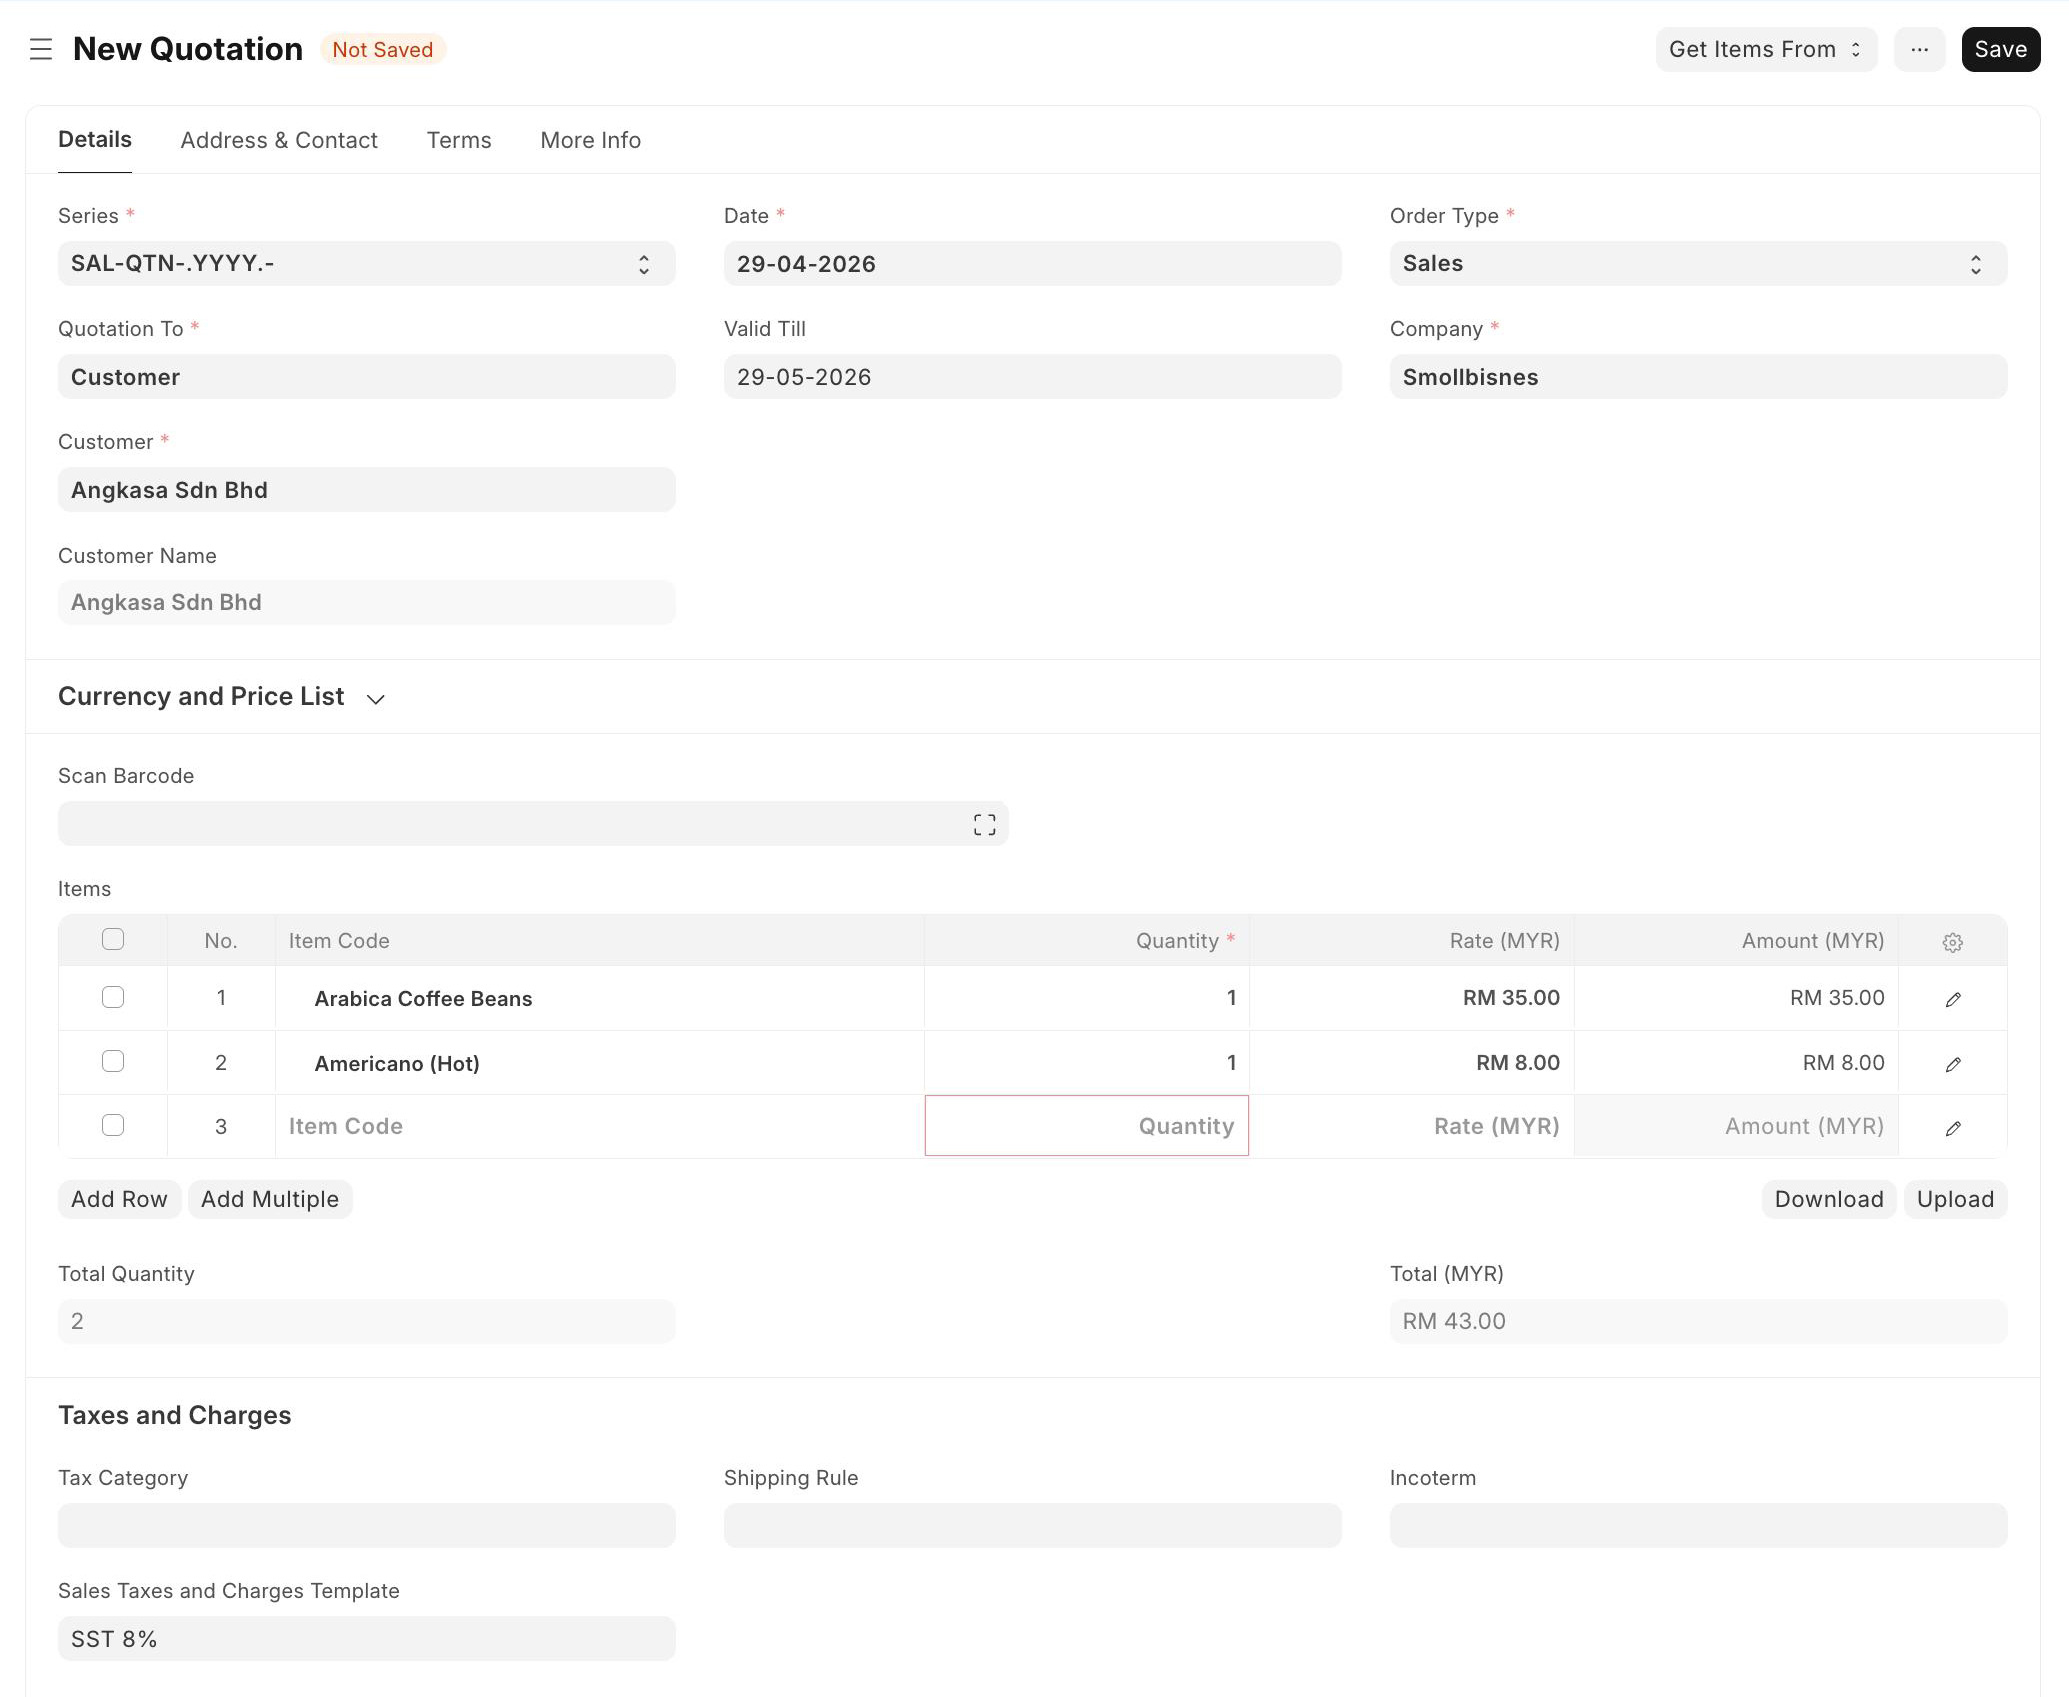Image resolution: width=2069 pixels, height=1697 pixels.
Task: Open the sidebar hamburger menu
Action: click(40, 49)
